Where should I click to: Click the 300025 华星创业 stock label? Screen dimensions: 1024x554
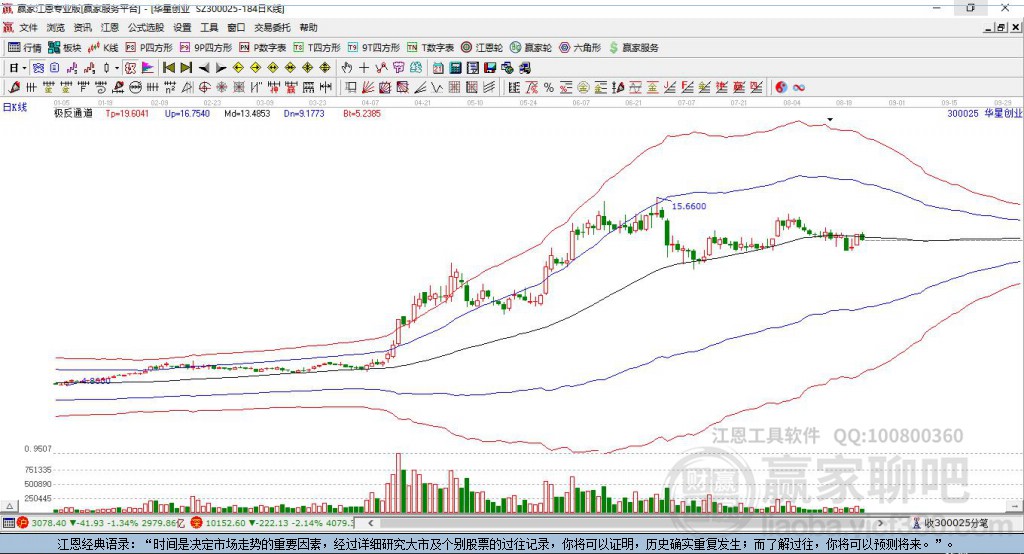(985, 114)
